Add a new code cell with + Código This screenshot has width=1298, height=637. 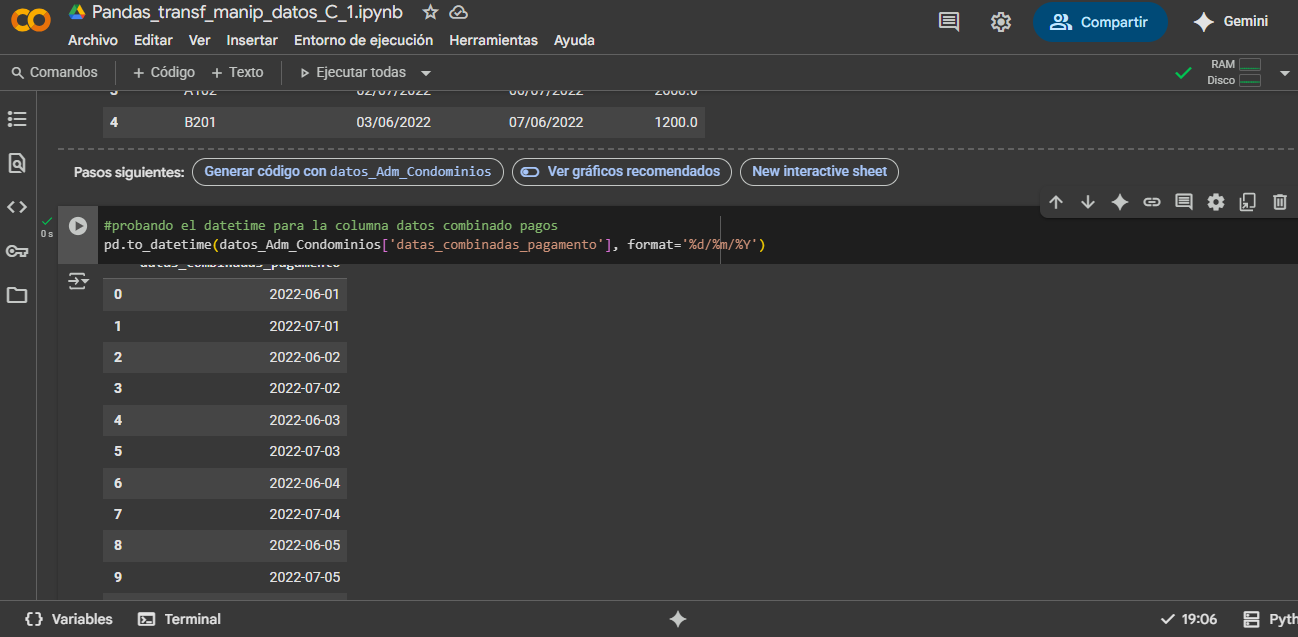tap(164, 72)
